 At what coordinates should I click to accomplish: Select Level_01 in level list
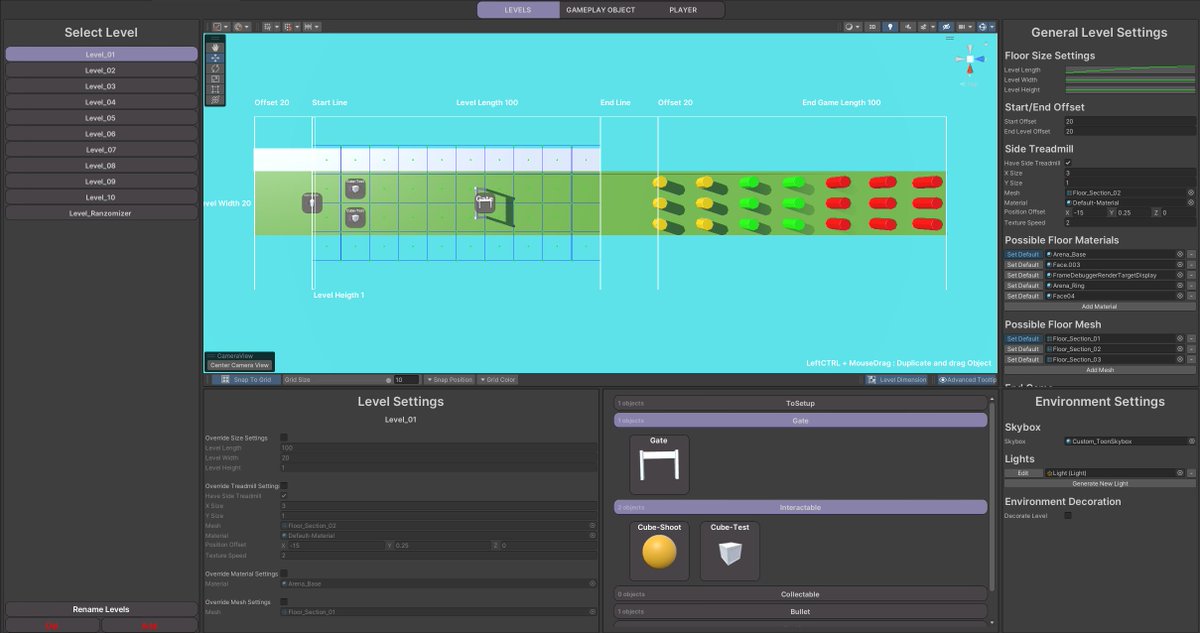pos(101,54)
